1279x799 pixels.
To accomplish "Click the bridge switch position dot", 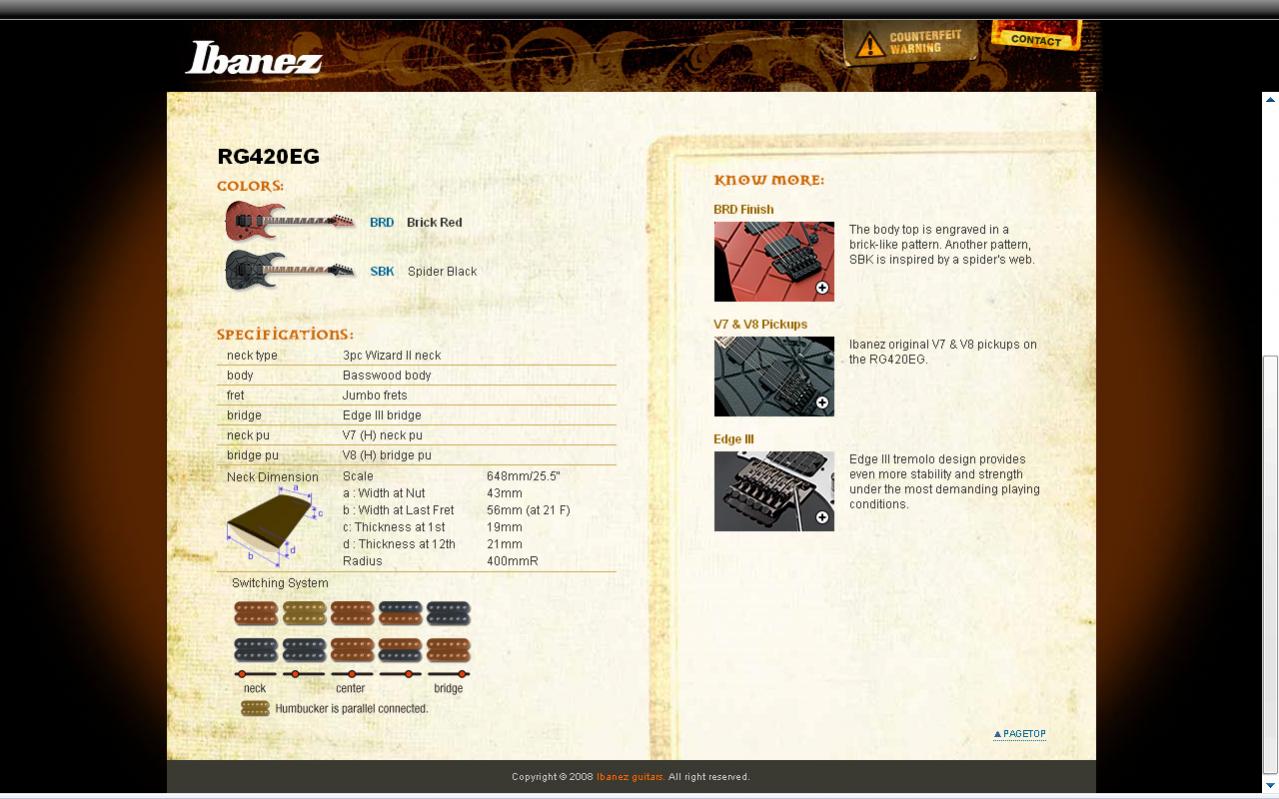I will tap(462, 674).
